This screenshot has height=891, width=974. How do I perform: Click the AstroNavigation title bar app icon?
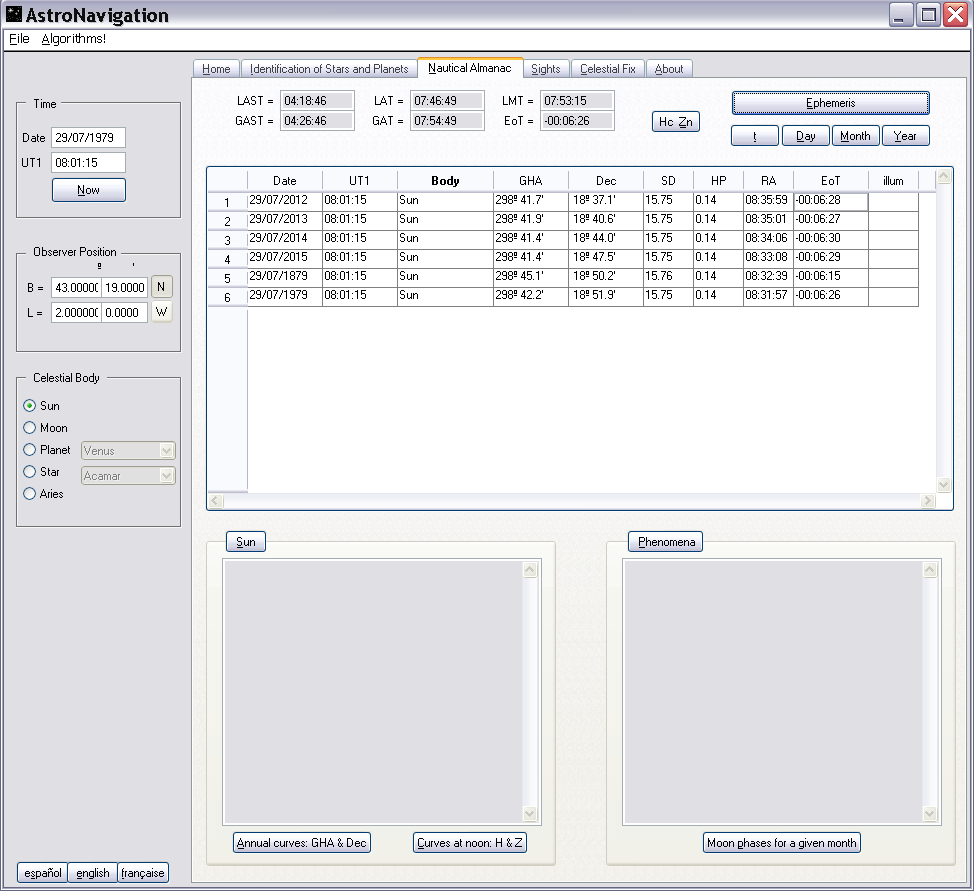coord(14,15)
